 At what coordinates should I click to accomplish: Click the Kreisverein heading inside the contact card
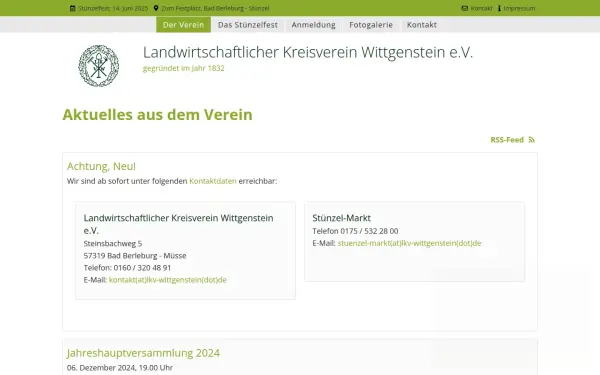click(178, 224)
